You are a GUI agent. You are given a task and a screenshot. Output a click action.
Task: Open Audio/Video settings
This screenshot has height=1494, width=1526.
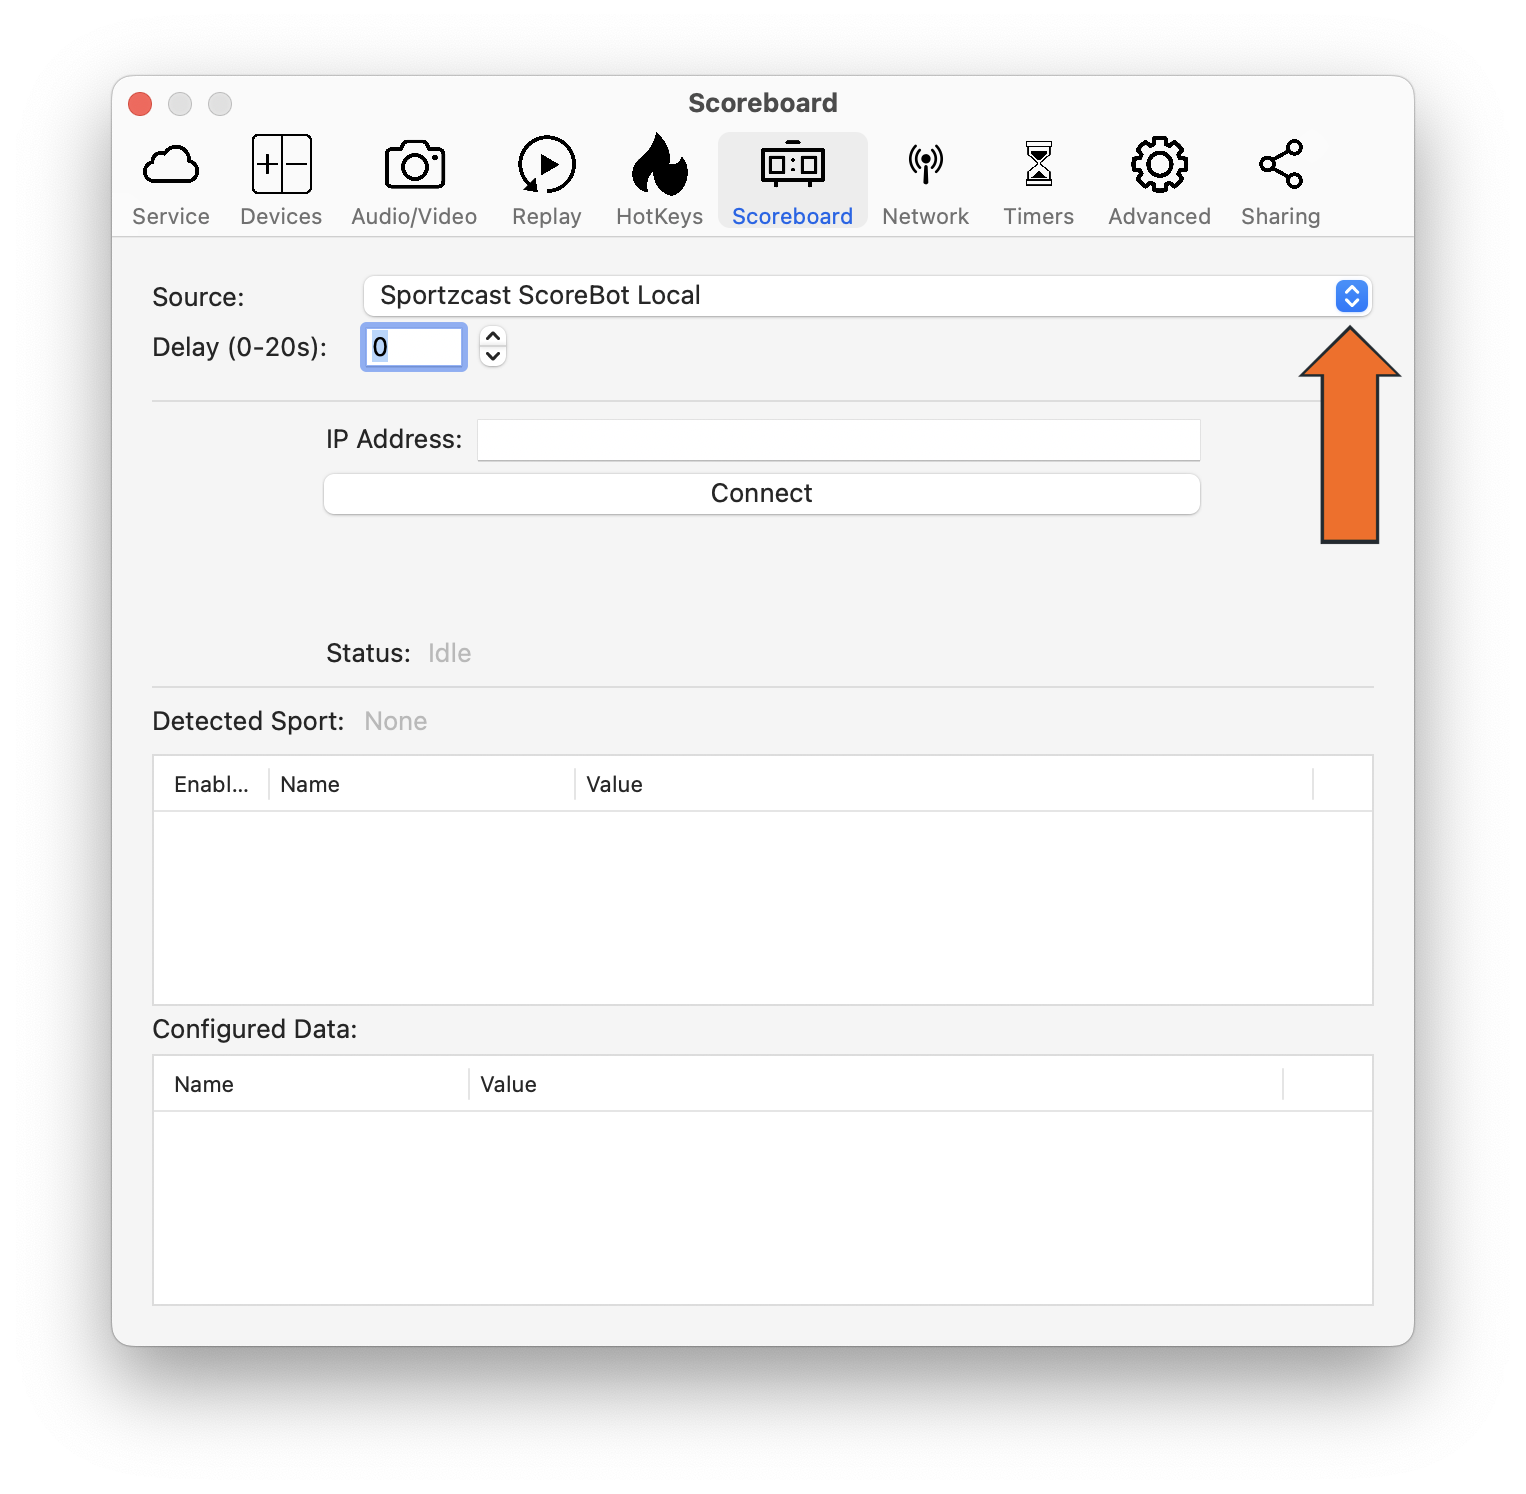coord(413,180)
